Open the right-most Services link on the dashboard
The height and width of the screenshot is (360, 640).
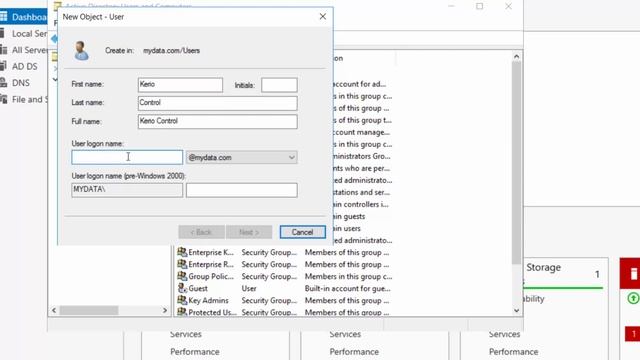(504, 334)
